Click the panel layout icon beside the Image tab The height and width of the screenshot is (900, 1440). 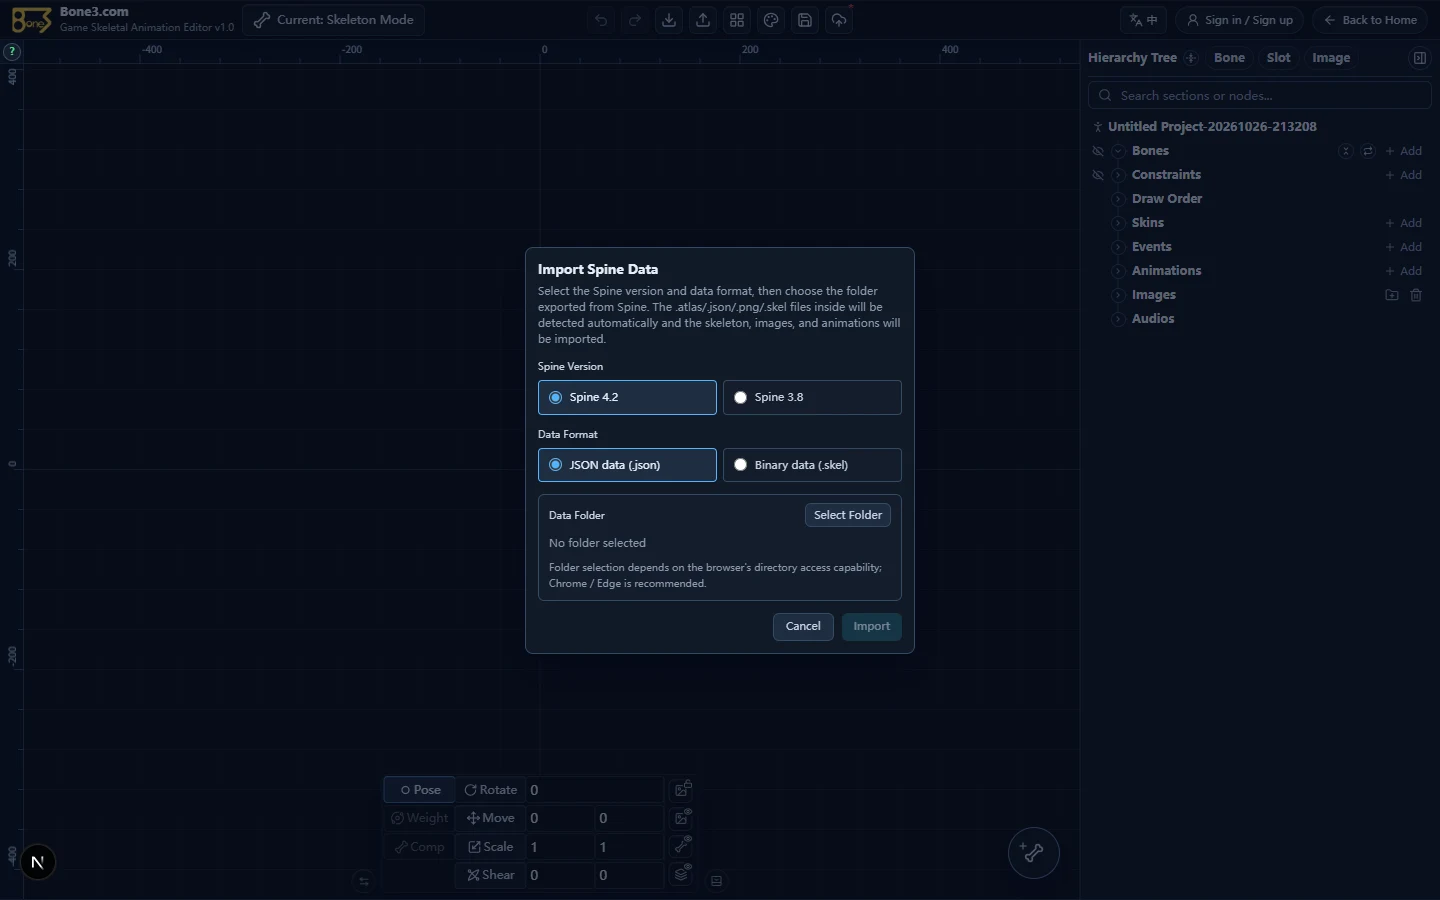click(x=1419, y=58)
